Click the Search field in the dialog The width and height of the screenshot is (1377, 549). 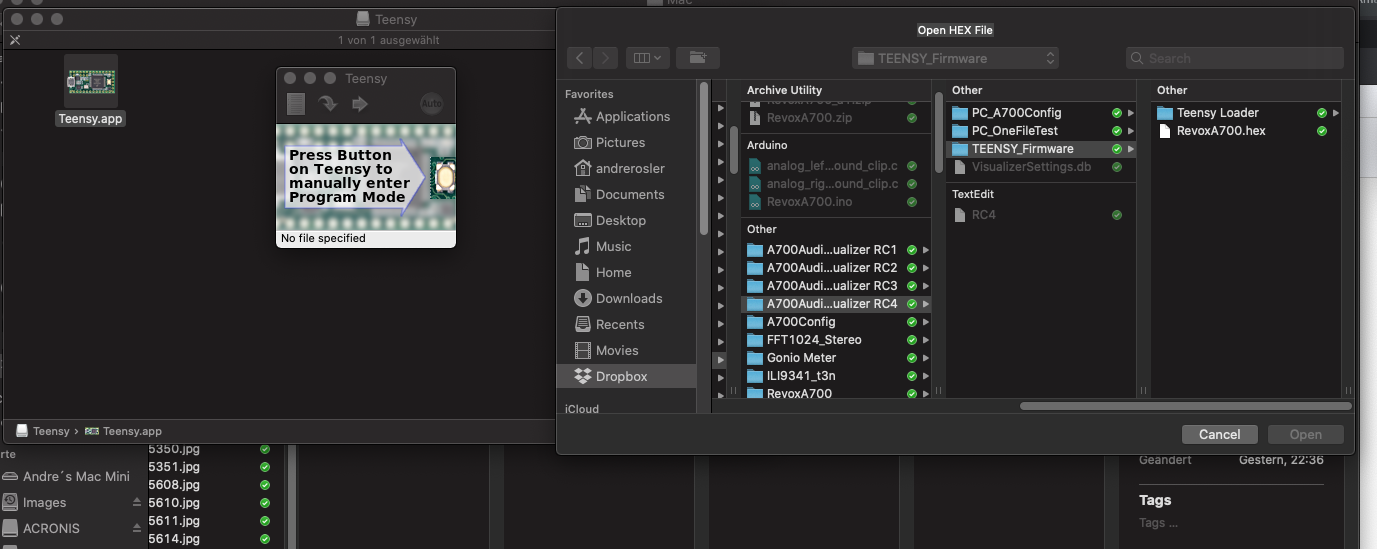pyautogui.click(x=1234, y=58)
